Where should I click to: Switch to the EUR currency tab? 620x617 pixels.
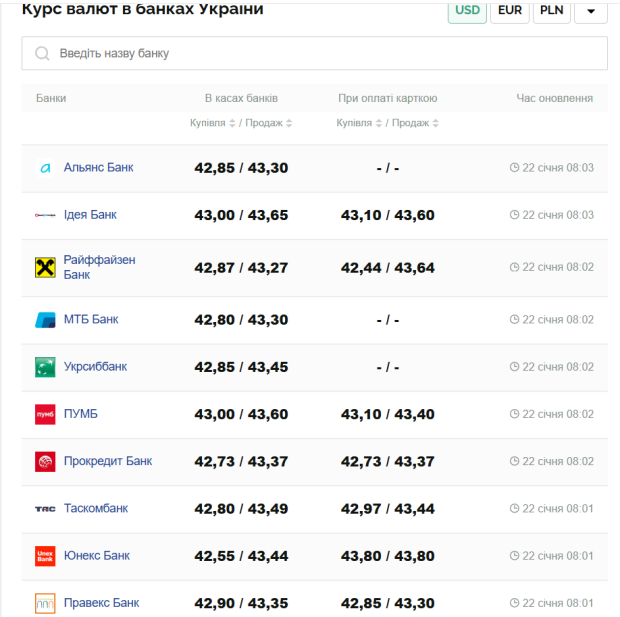(510, 11)
